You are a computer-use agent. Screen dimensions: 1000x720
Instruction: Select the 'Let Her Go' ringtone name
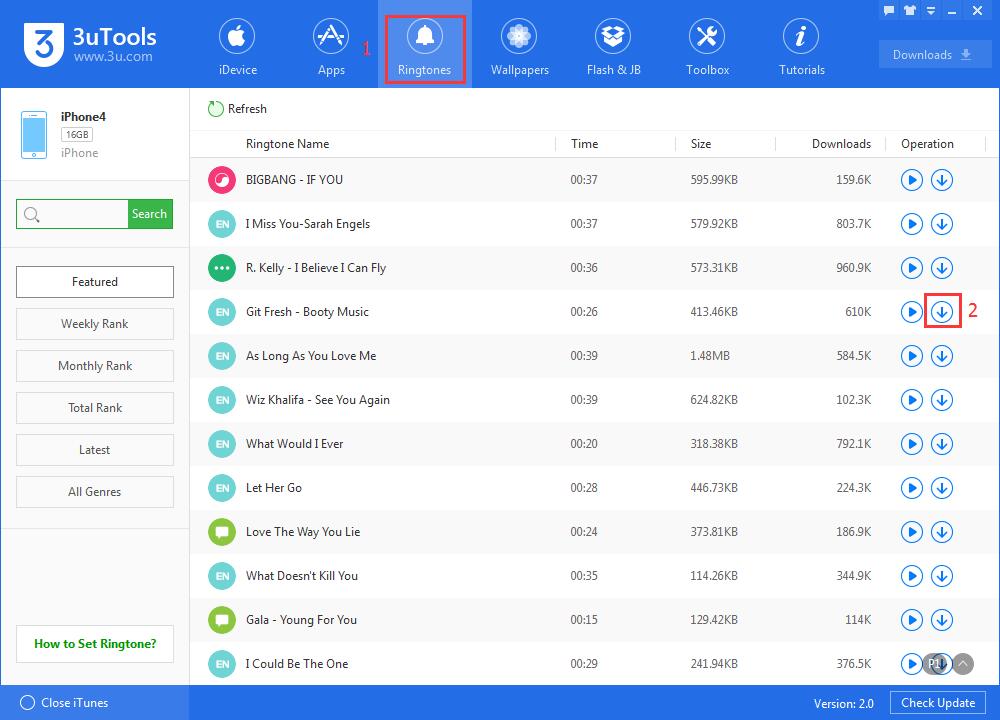point(274,488)
